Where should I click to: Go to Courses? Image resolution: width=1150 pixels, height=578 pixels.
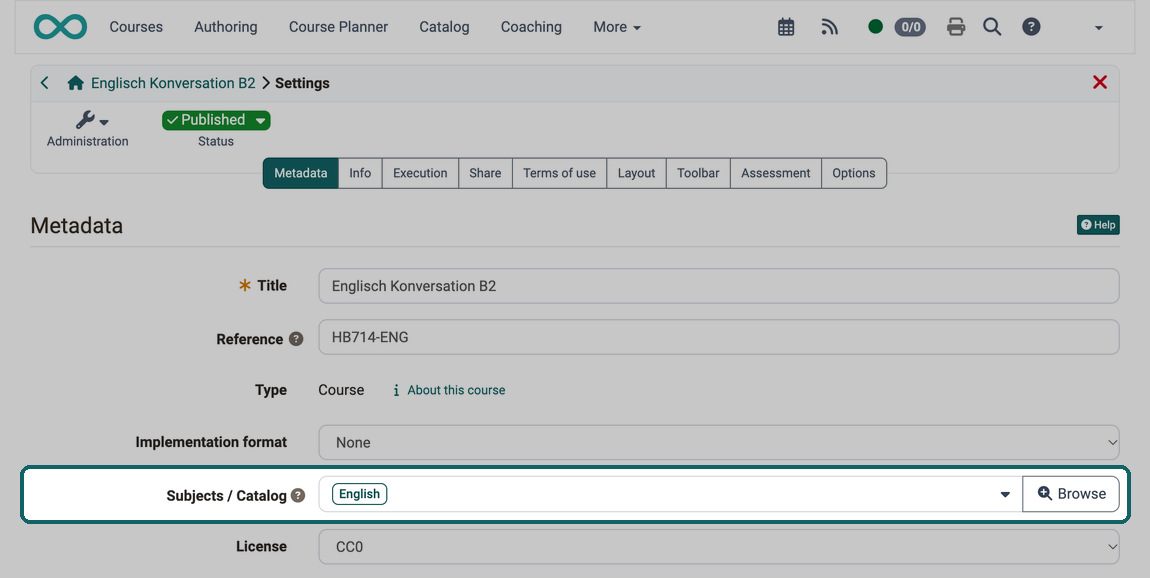[136, 27]
